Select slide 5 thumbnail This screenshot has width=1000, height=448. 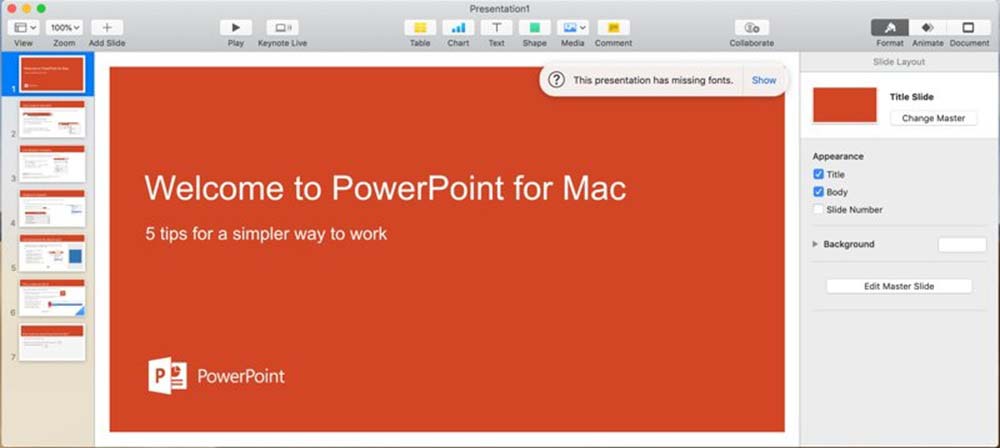[52, 253]
